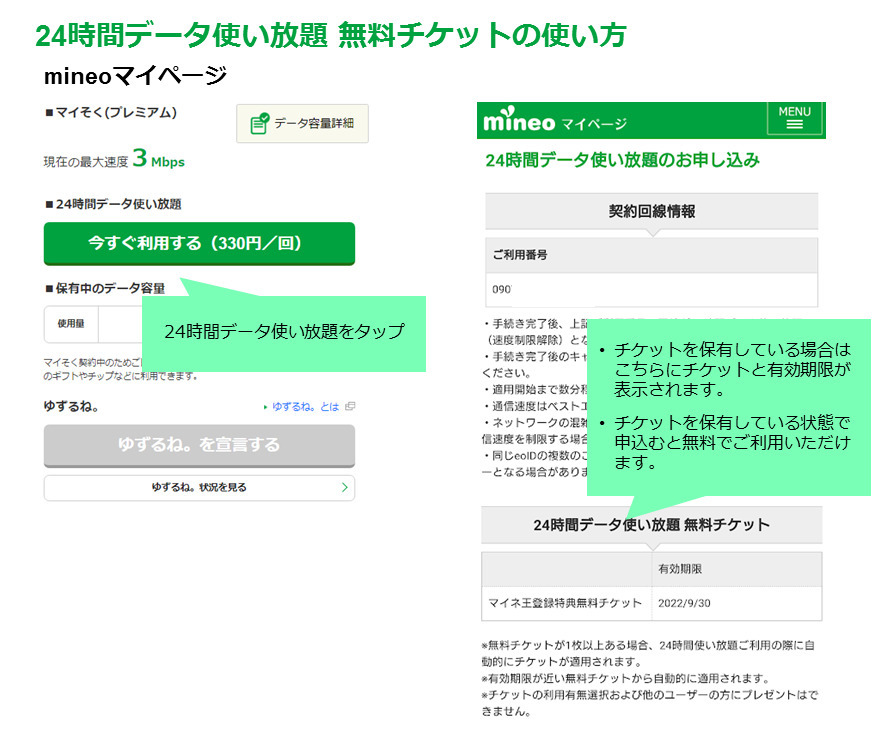Image resolution: width=890 pixels, height=740 pixels.
Task: Click the マイページ header text
Action: point(593,124)
